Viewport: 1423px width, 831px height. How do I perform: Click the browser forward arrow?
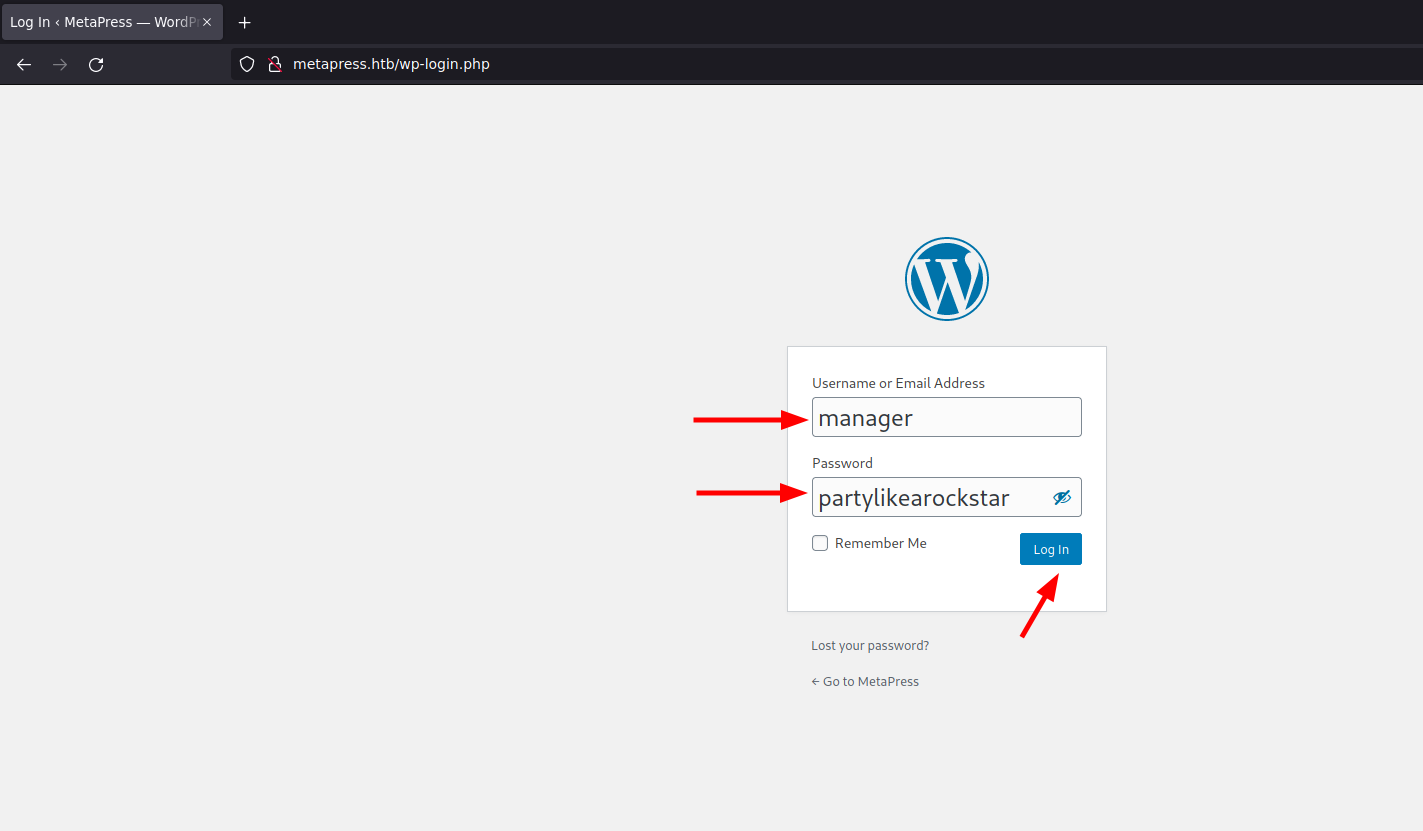coord(60,65)
